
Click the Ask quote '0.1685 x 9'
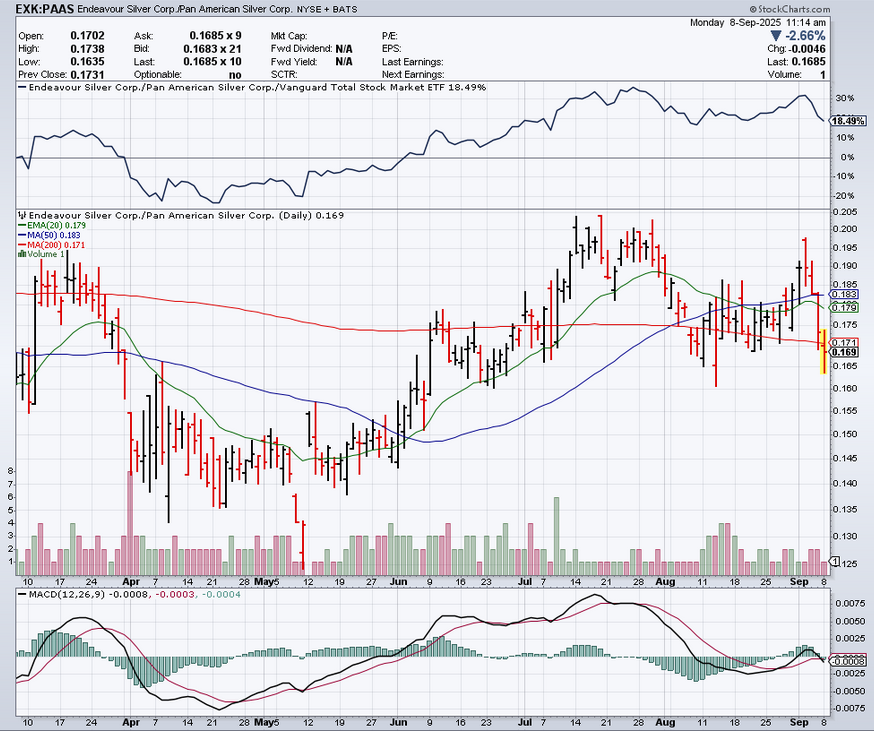215,36
